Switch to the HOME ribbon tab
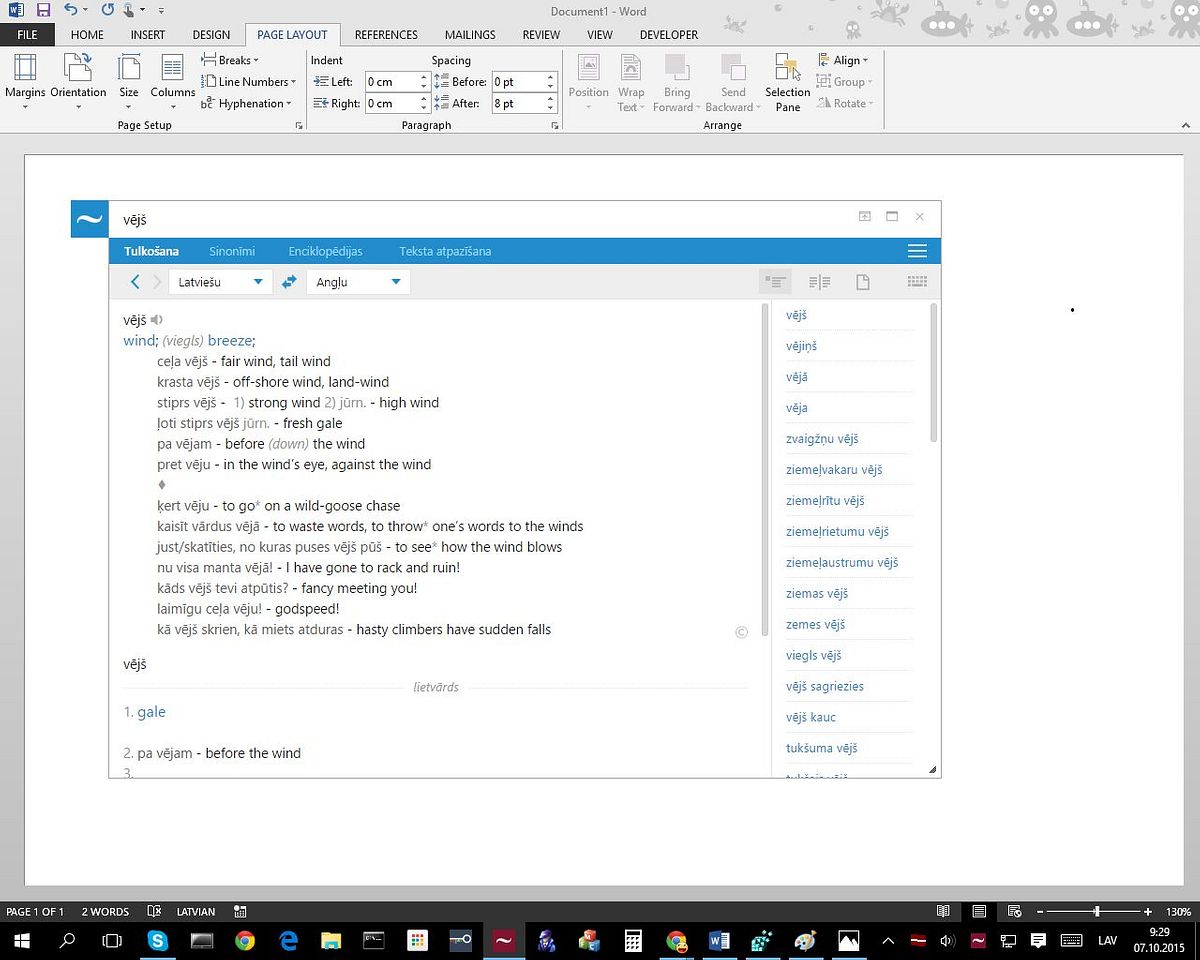Screen dimensions: 1200x960 tap(87, 34)
